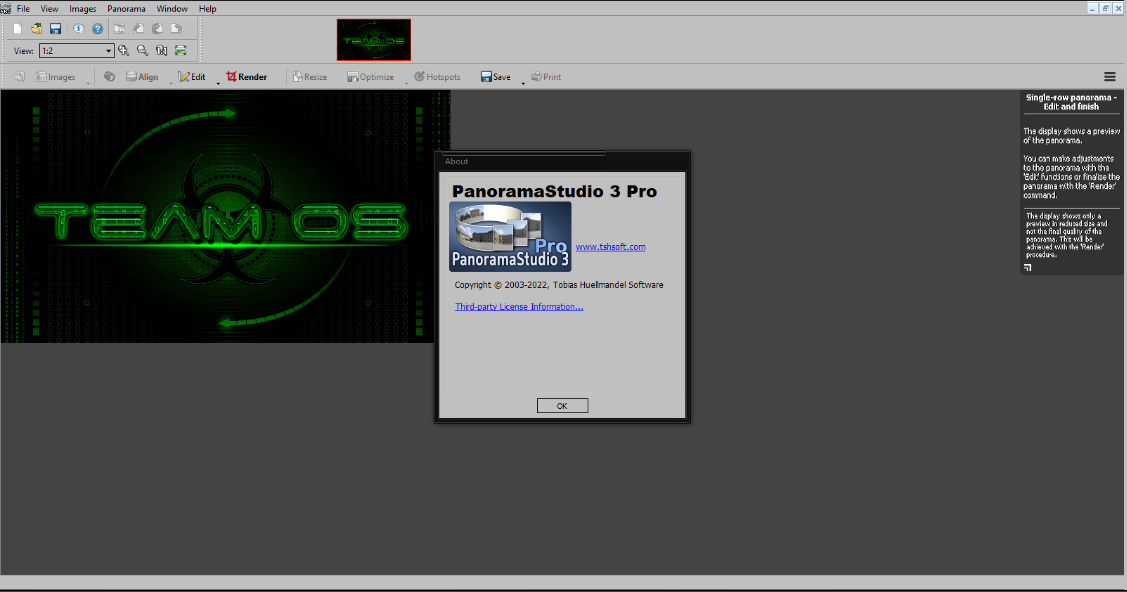Open a project with the folder icon
Viewport: 1127px width, 592px height.
[x=36, y=29]
